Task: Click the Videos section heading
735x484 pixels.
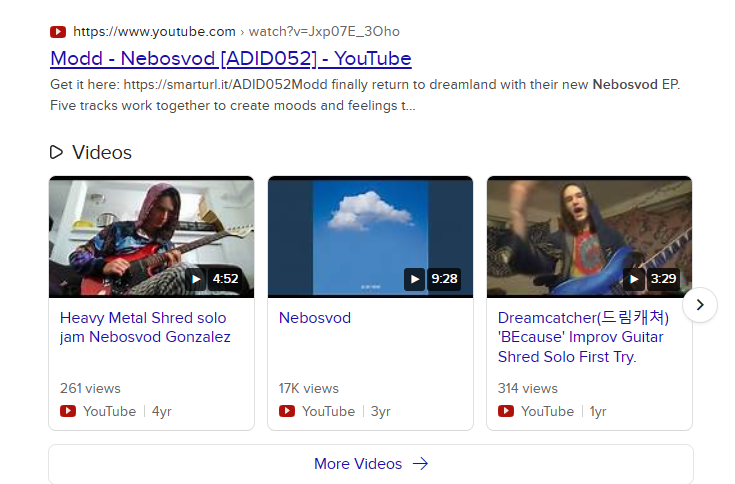Action: click(102, 152)
